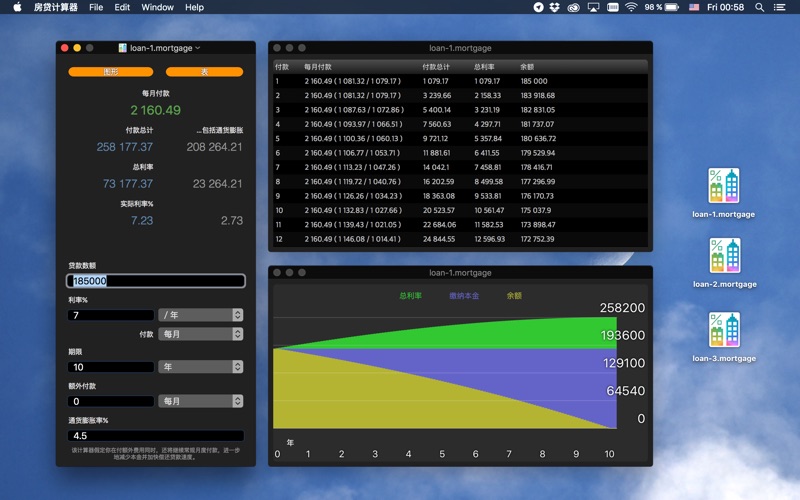Click the Creative Cloud menu bar icon

[x=574, y=7]
